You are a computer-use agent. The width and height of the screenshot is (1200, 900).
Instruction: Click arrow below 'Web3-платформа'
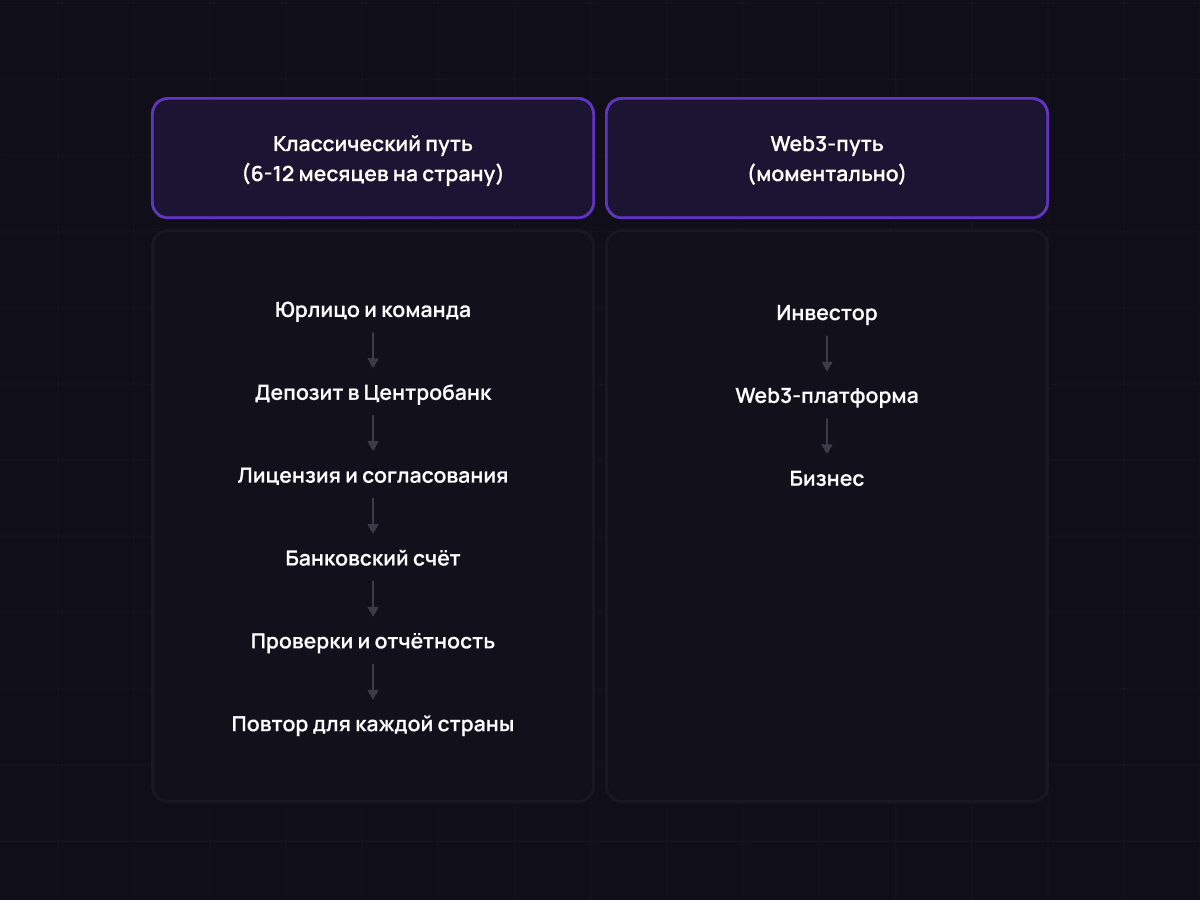[x=826, y=437]
